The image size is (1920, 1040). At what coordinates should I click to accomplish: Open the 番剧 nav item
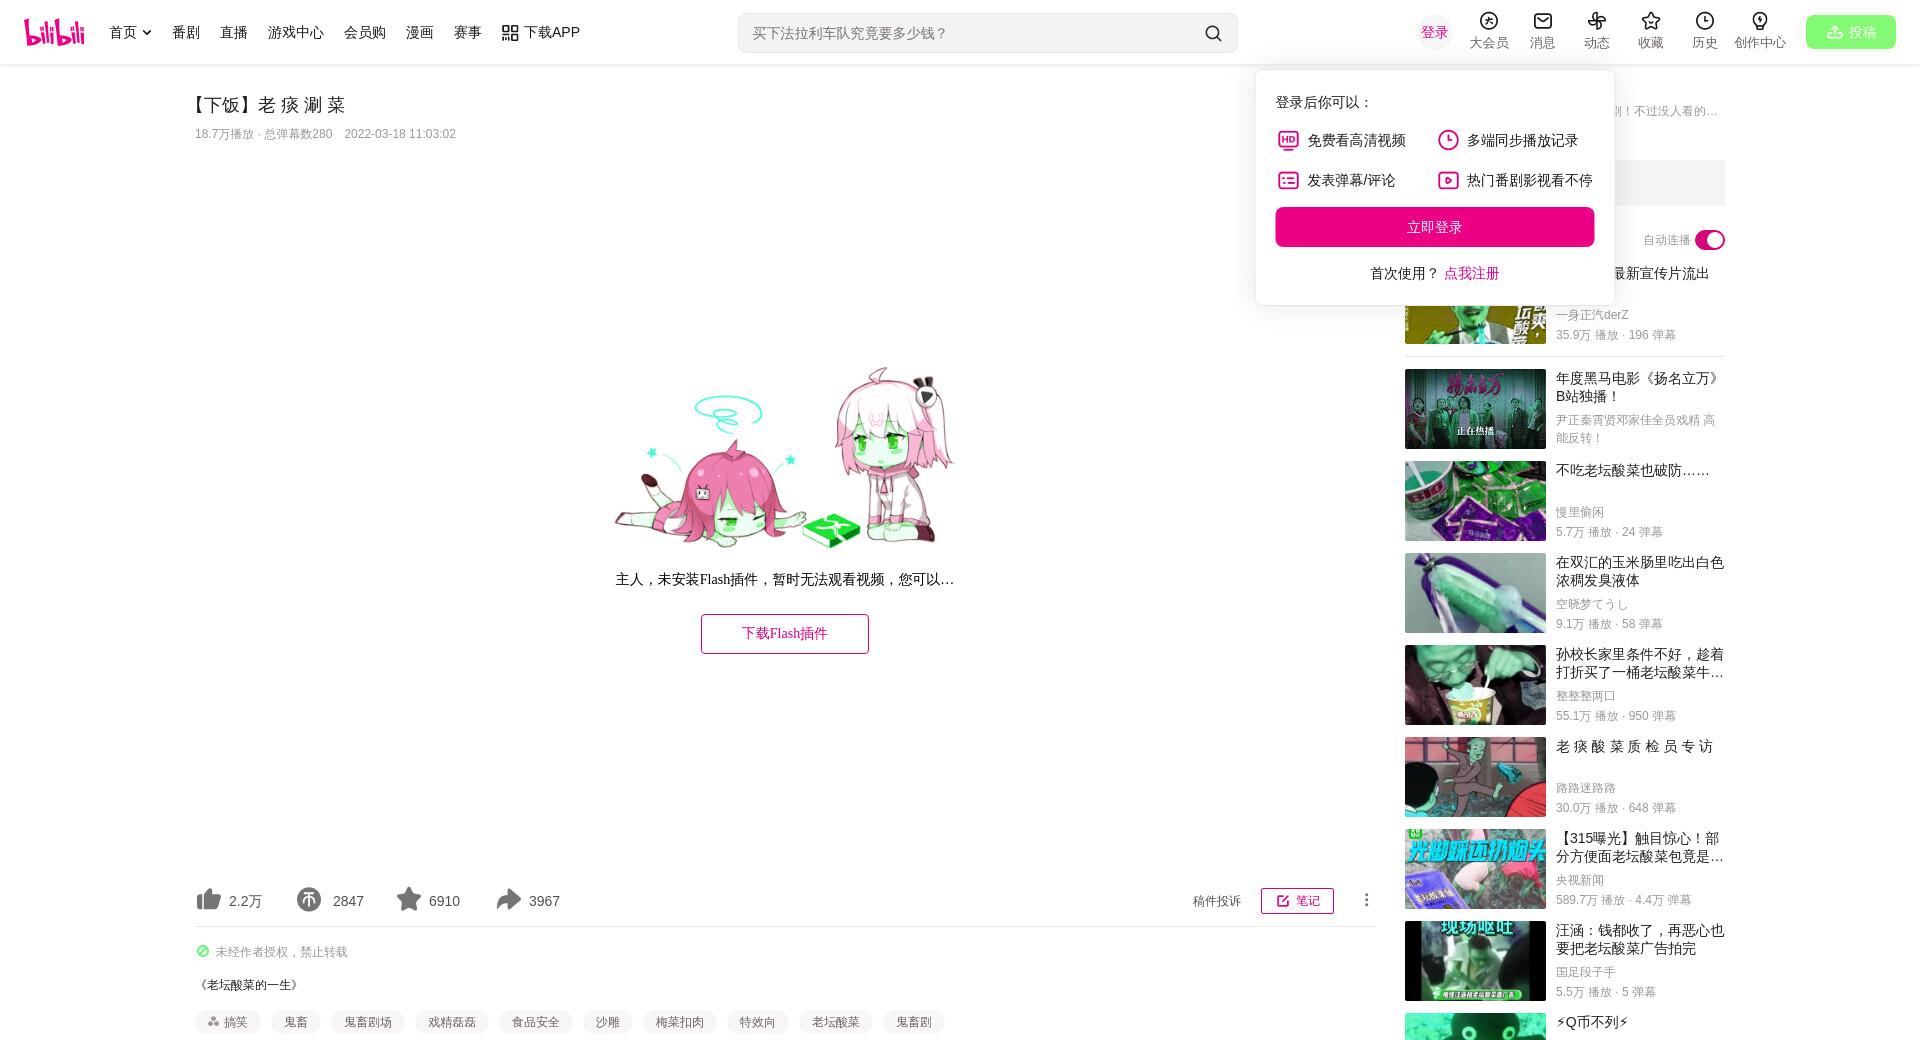click(x=186, y=32)
